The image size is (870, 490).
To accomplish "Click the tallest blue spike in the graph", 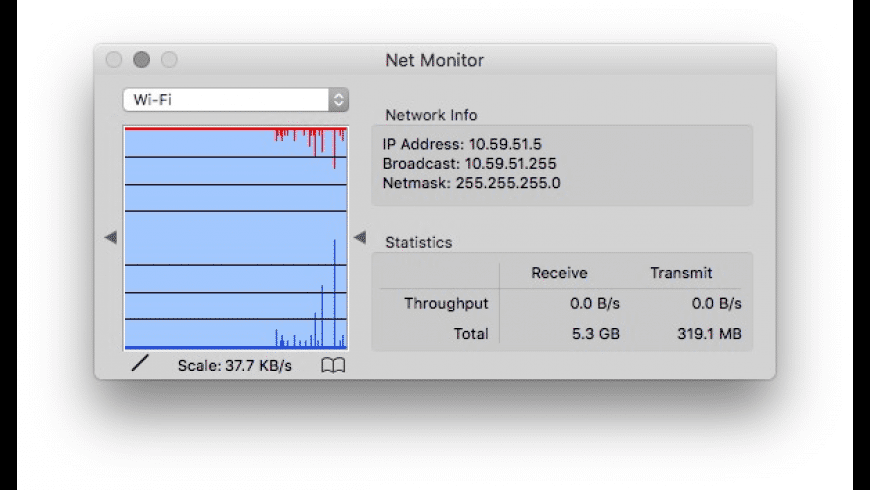I will point(334,290).
